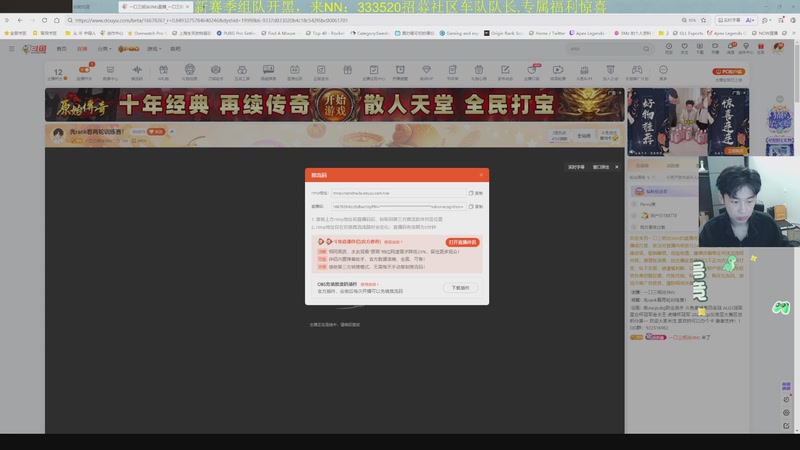Viewport: 800px width, 450px height.
Task: Click the green gamepad floating icon
Action: pyautogui.click(x=781, y=307)
